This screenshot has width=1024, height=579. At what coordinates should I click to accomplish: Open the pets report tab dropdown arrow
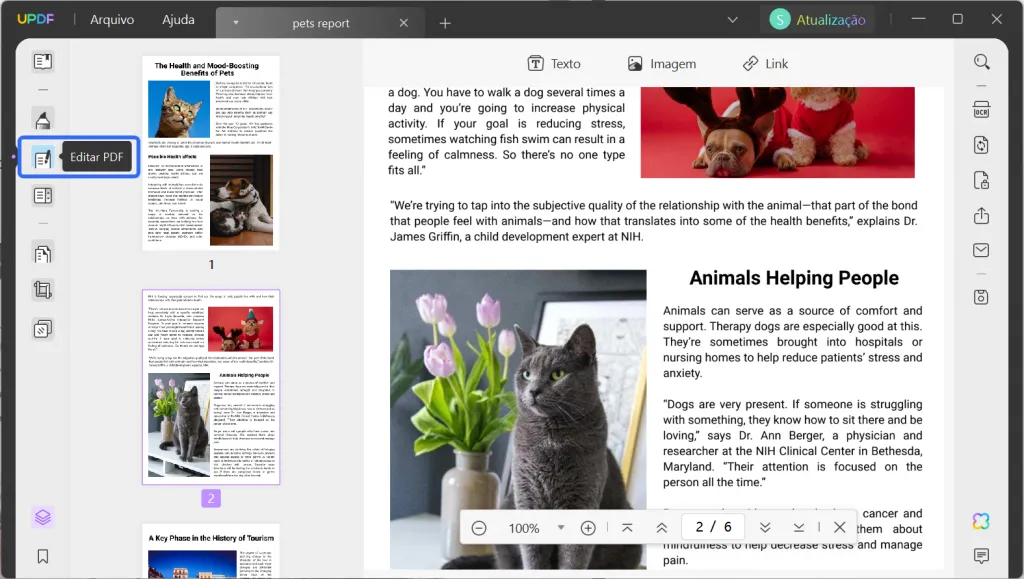[x=236, y=19]
